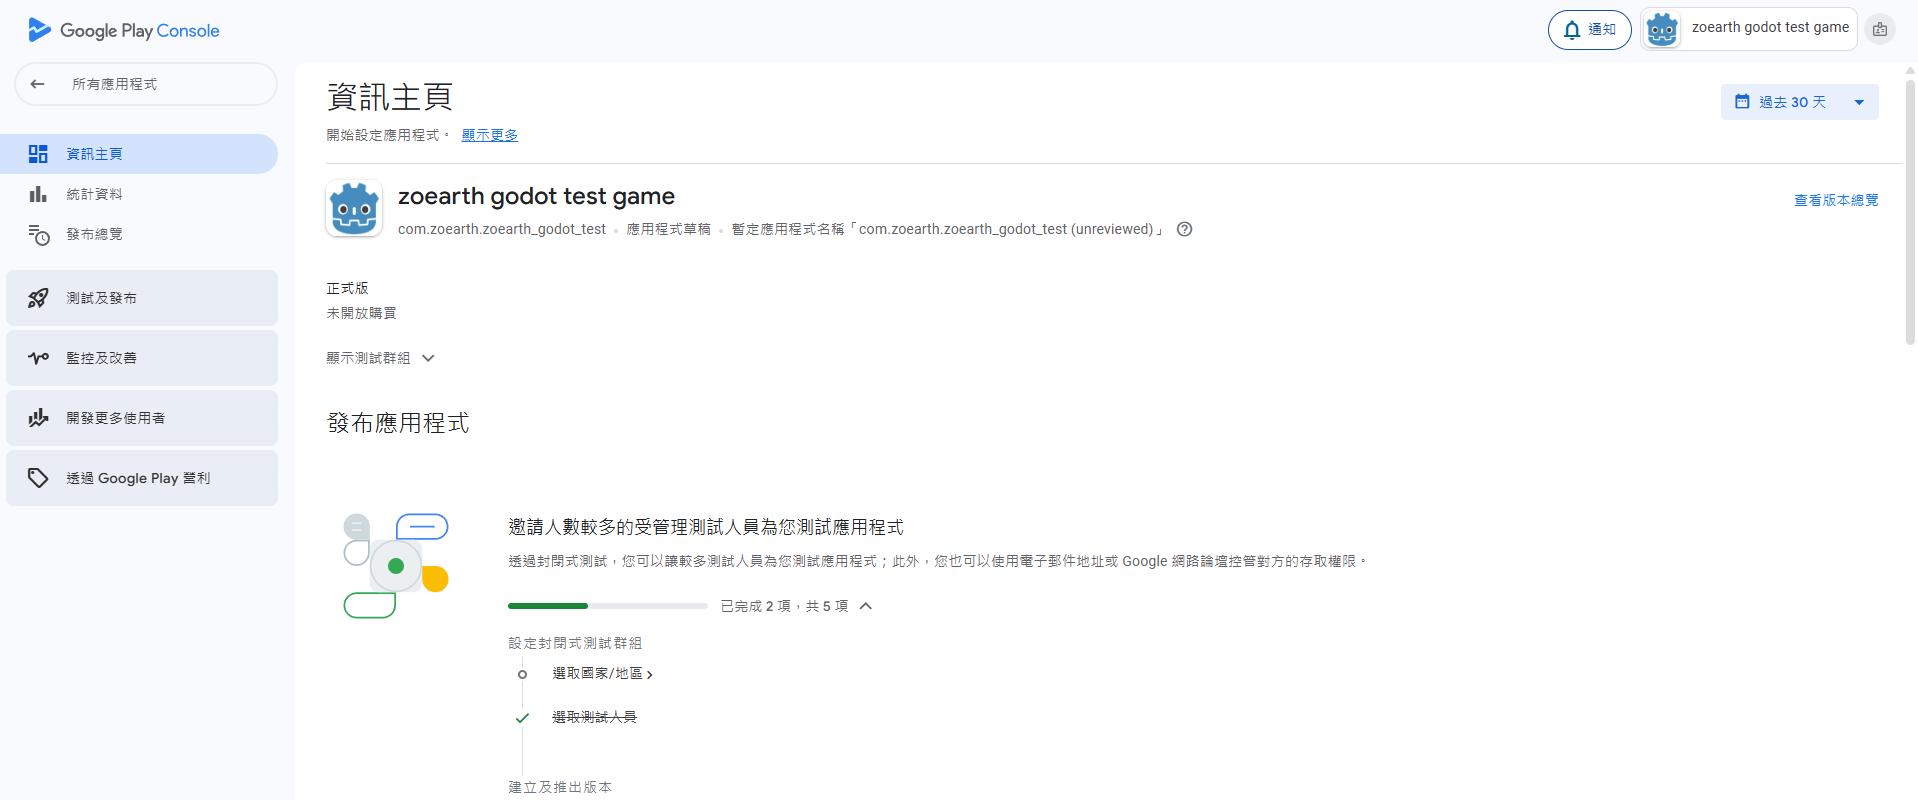Click the pulse icon for 監控及改善

click(38, 358)
